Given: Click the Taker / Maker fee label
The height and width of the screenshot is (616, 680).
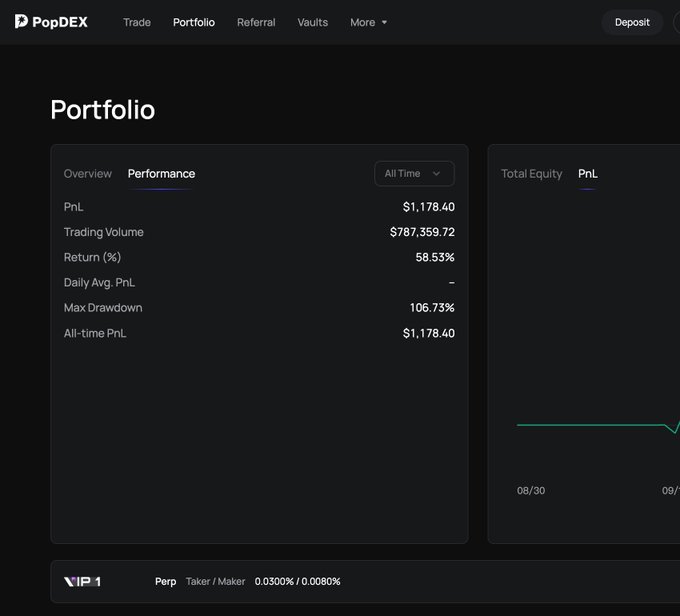Looking at the screenshot, I should (216, 581).
